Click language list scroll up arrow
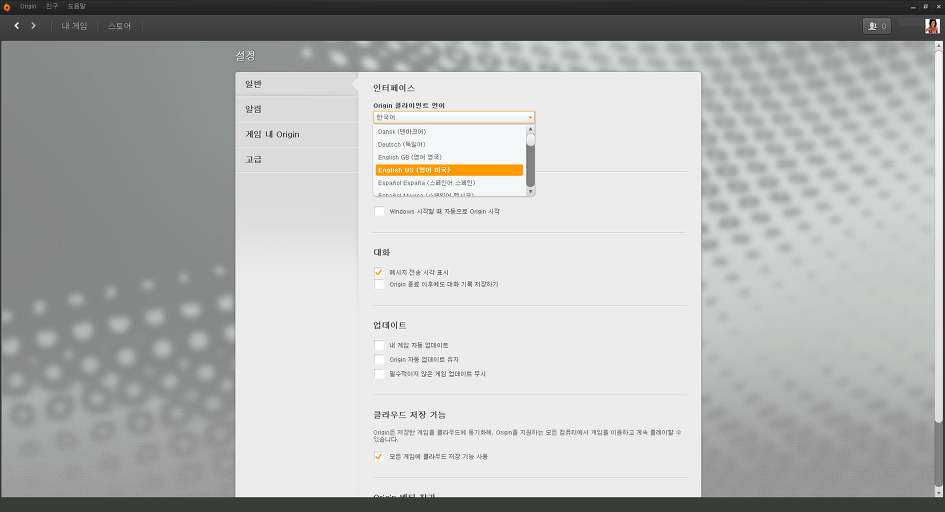This screenshot has width=945, height=512. click(530, 129)
